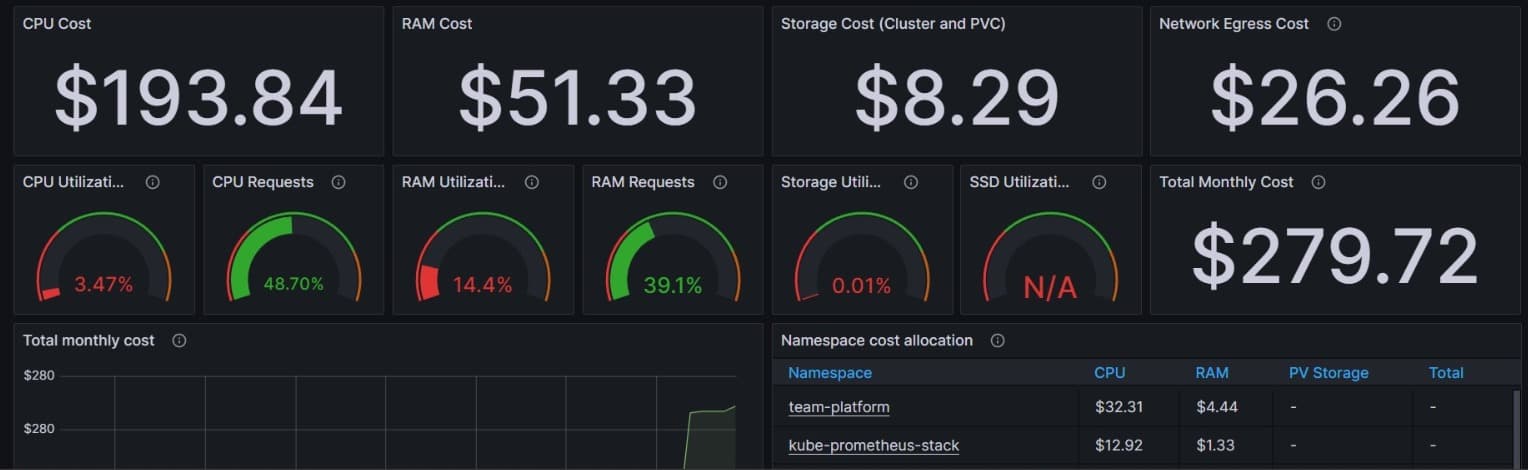Click info icon on CPU Utilization panel
The height and width of the screenshot is (470, 1528).
pyautogui.click(x=153, y=182)
